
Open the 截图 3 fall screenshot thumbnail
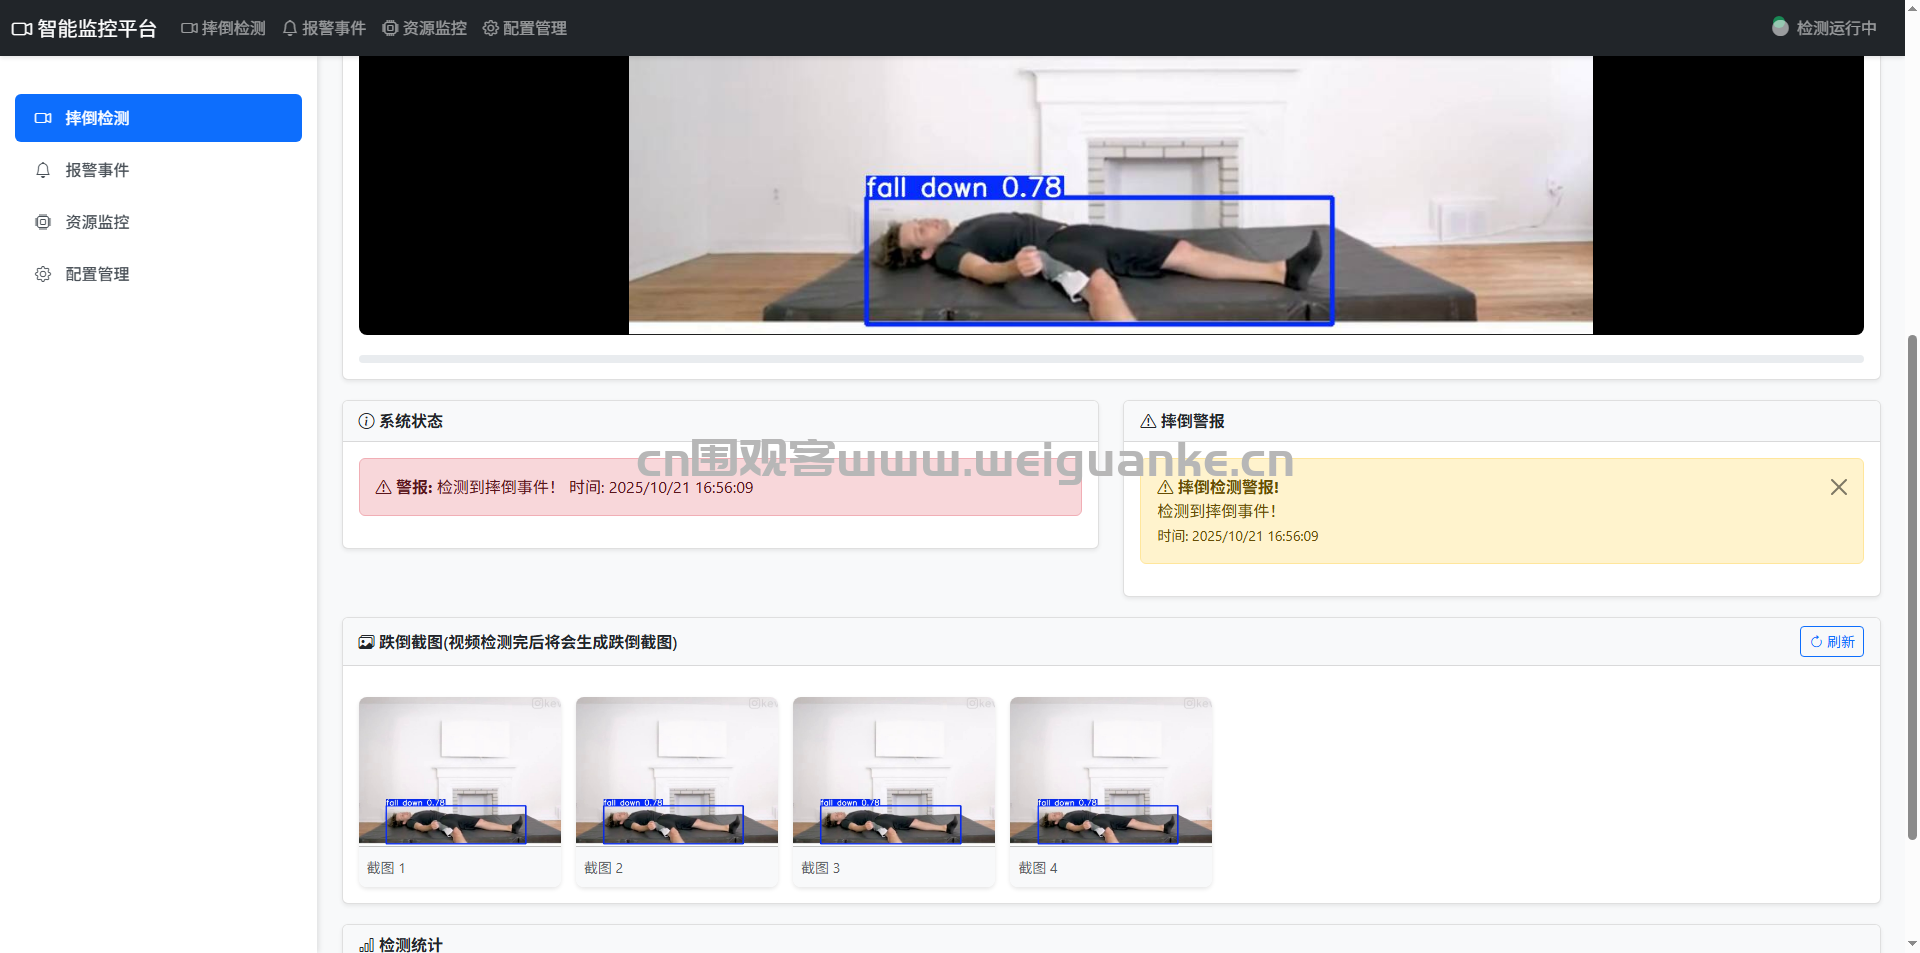[894, 770]
